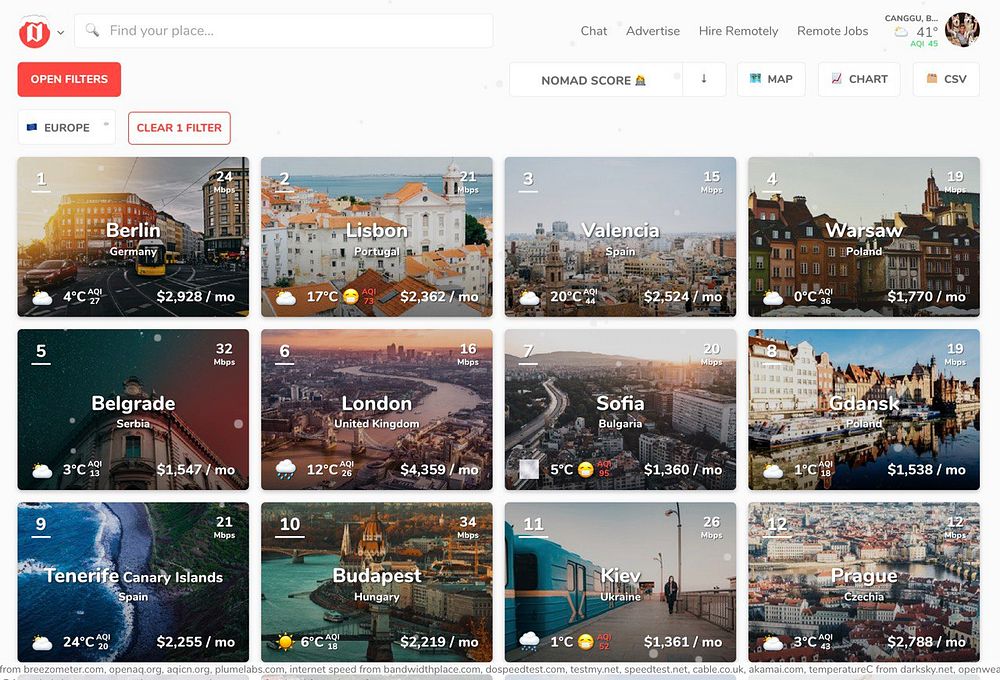Click Valencia's cloud weather icon
The image size is (1000, 680).
(x=529, y=297)
